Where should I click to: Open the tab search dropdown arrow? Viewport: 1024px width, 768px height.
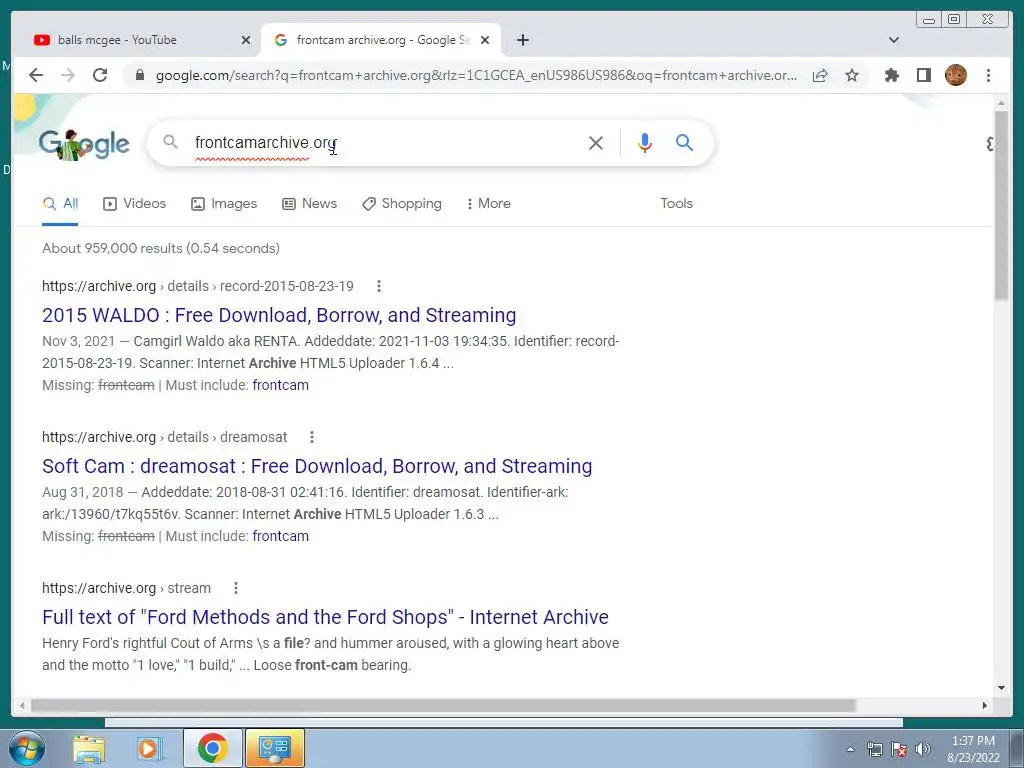pyautogui.click(x=894, y=40)
